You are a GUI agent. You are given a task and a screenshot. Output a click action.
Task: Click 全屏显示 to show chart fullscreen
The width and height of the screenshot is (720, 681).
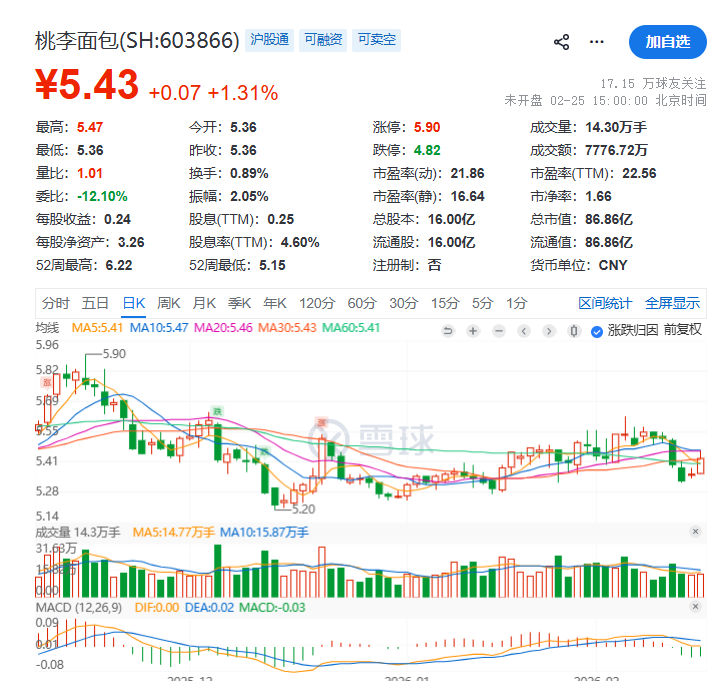coord(672,303)
